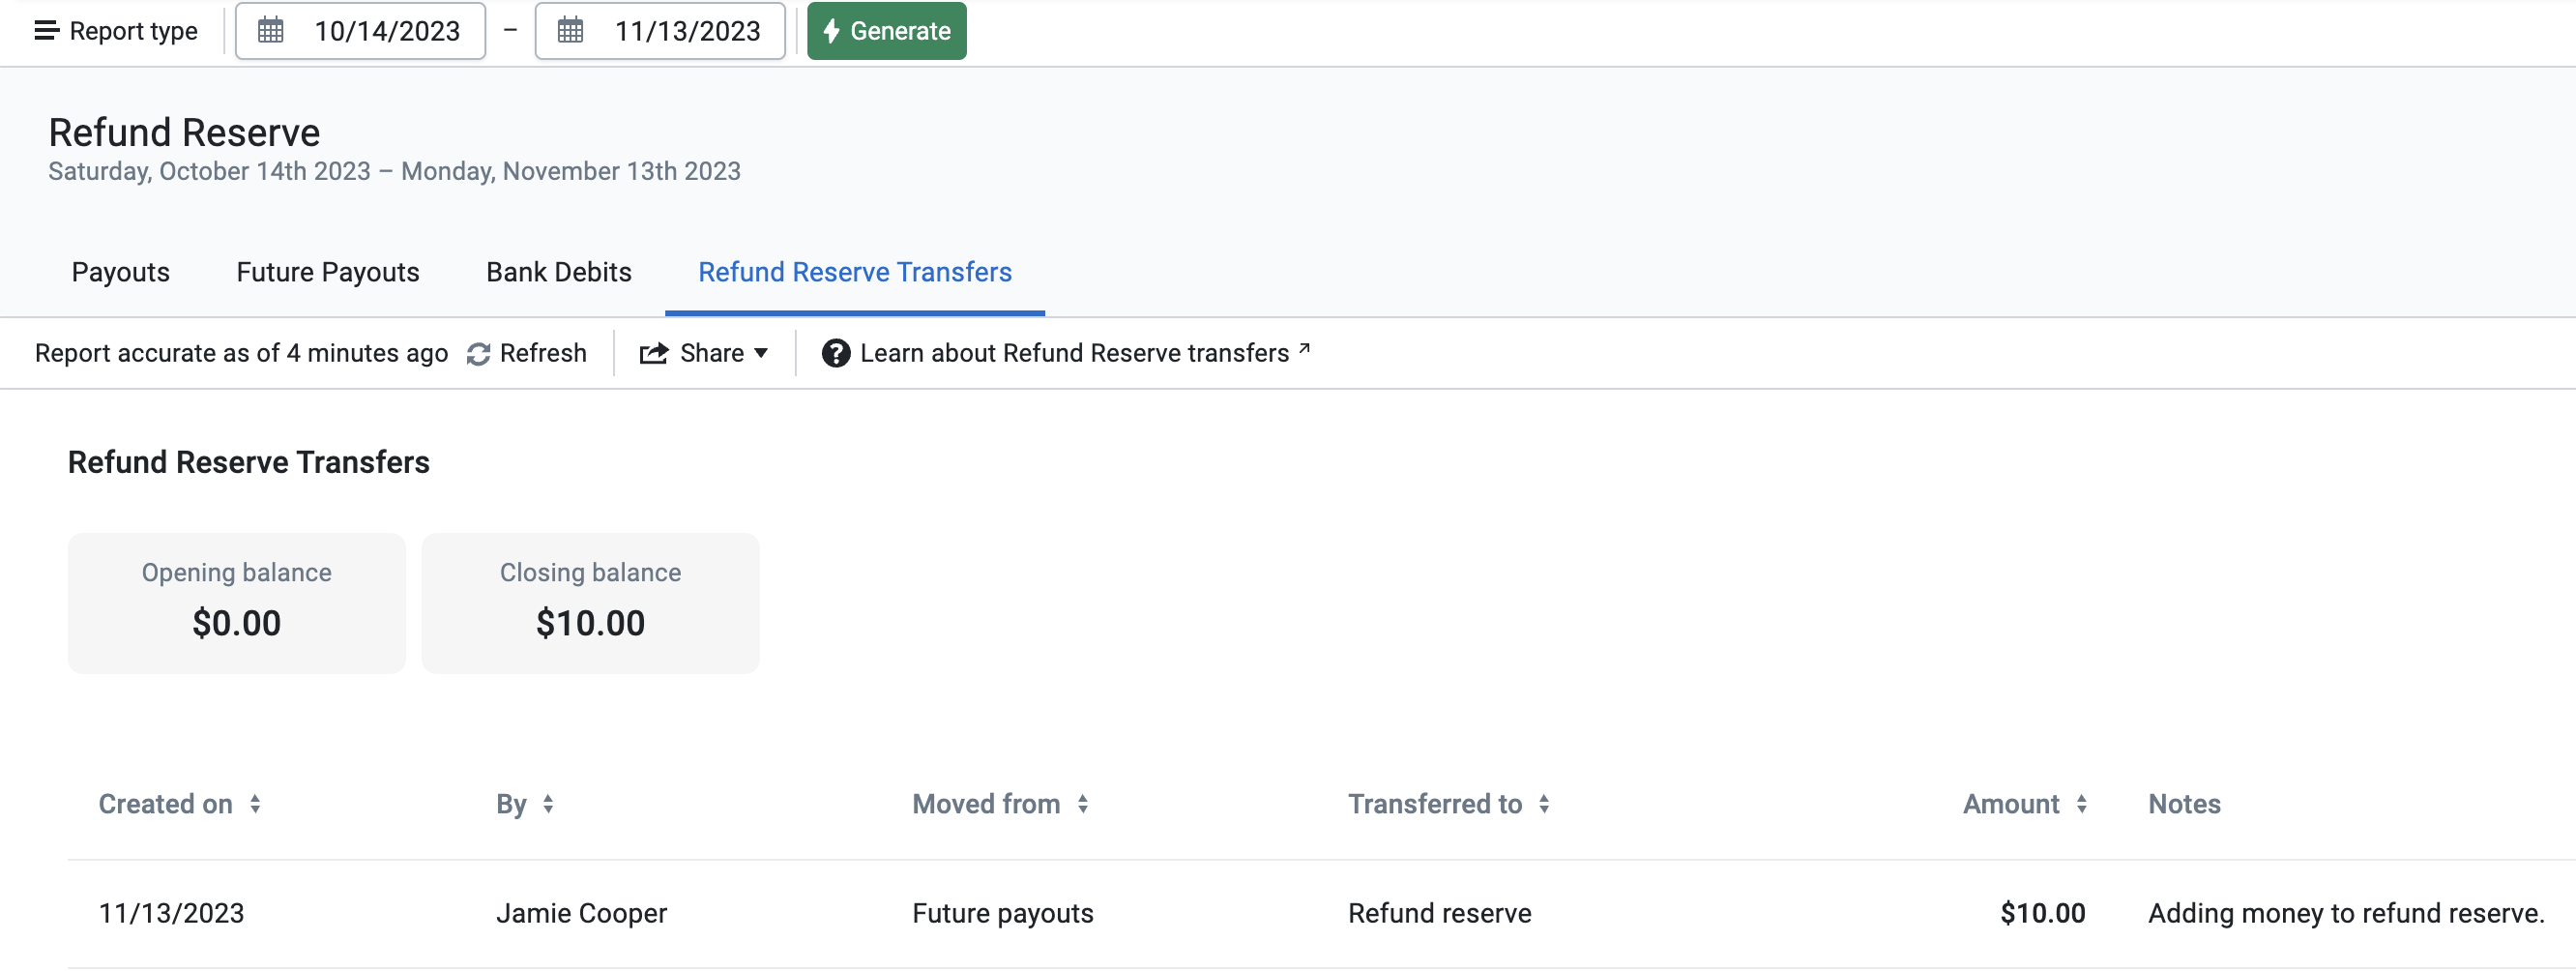Select the Refund Reserve Transfers tab
Image resolution: width=2576 pixels, height=971 pixels.
click(x=855, y=272)
